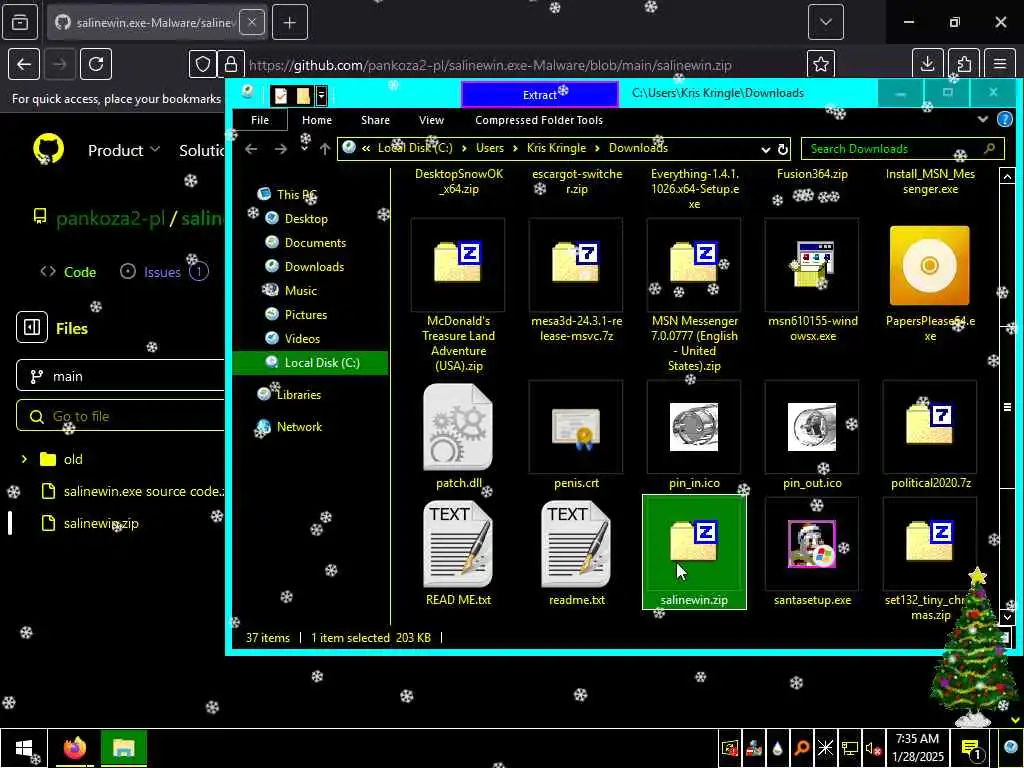Screen dimensions: 1024x768
Task: Open a new Firefox tab
Action: click(289, 22)
